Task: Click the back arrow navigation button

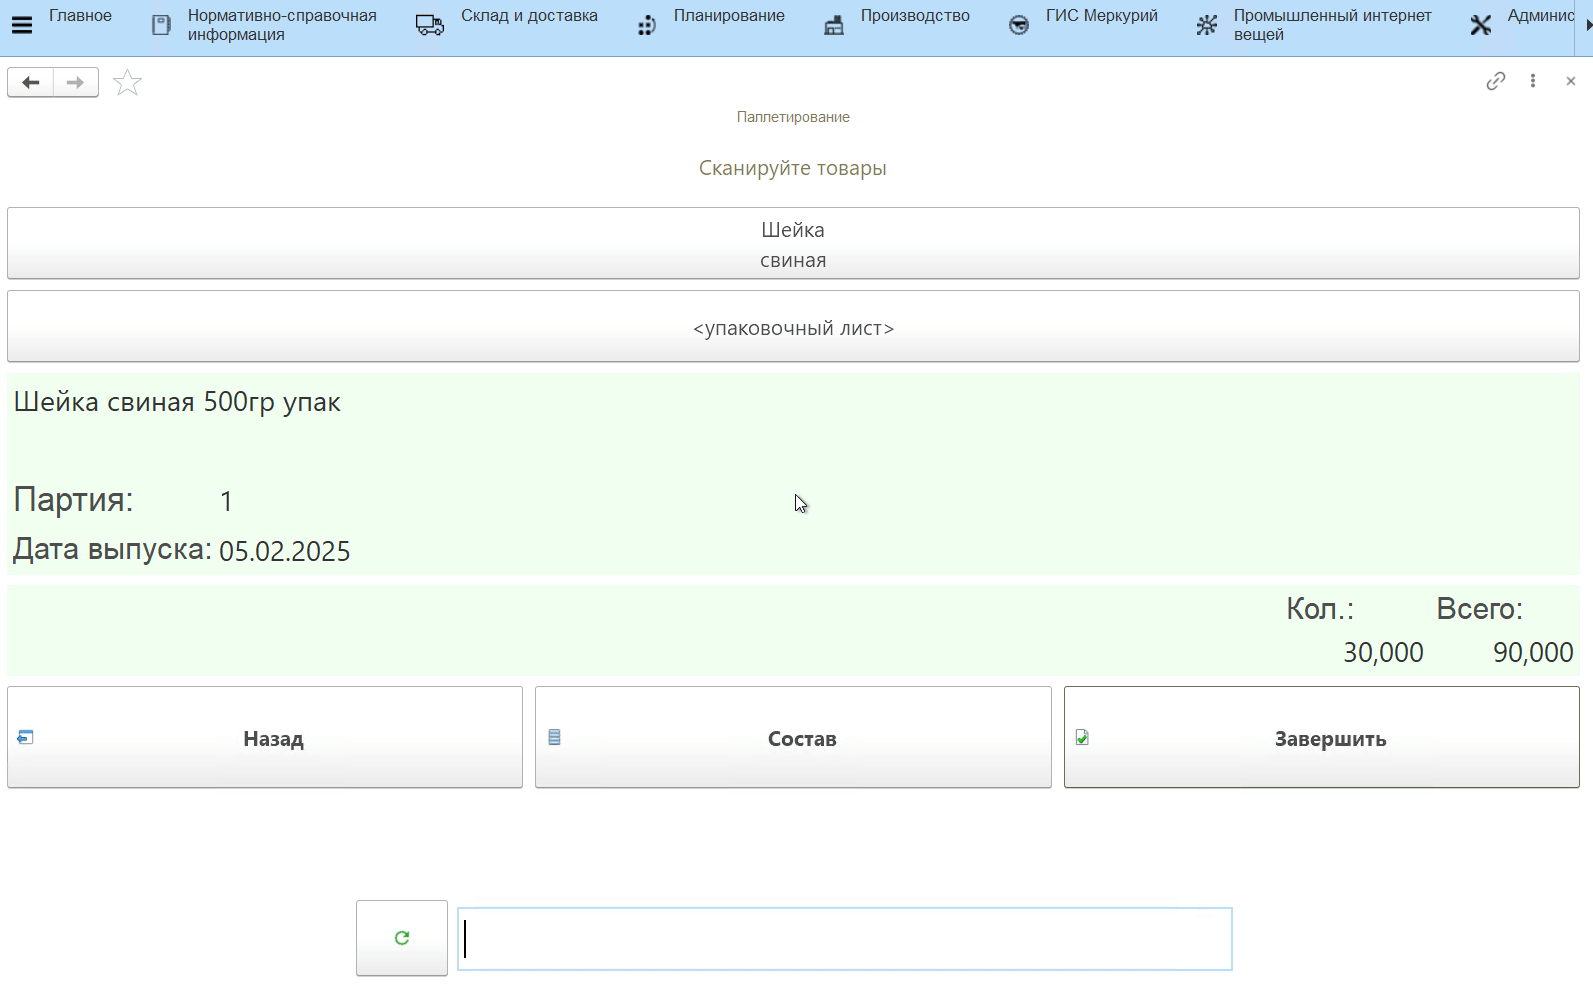Action: point(31,82)
